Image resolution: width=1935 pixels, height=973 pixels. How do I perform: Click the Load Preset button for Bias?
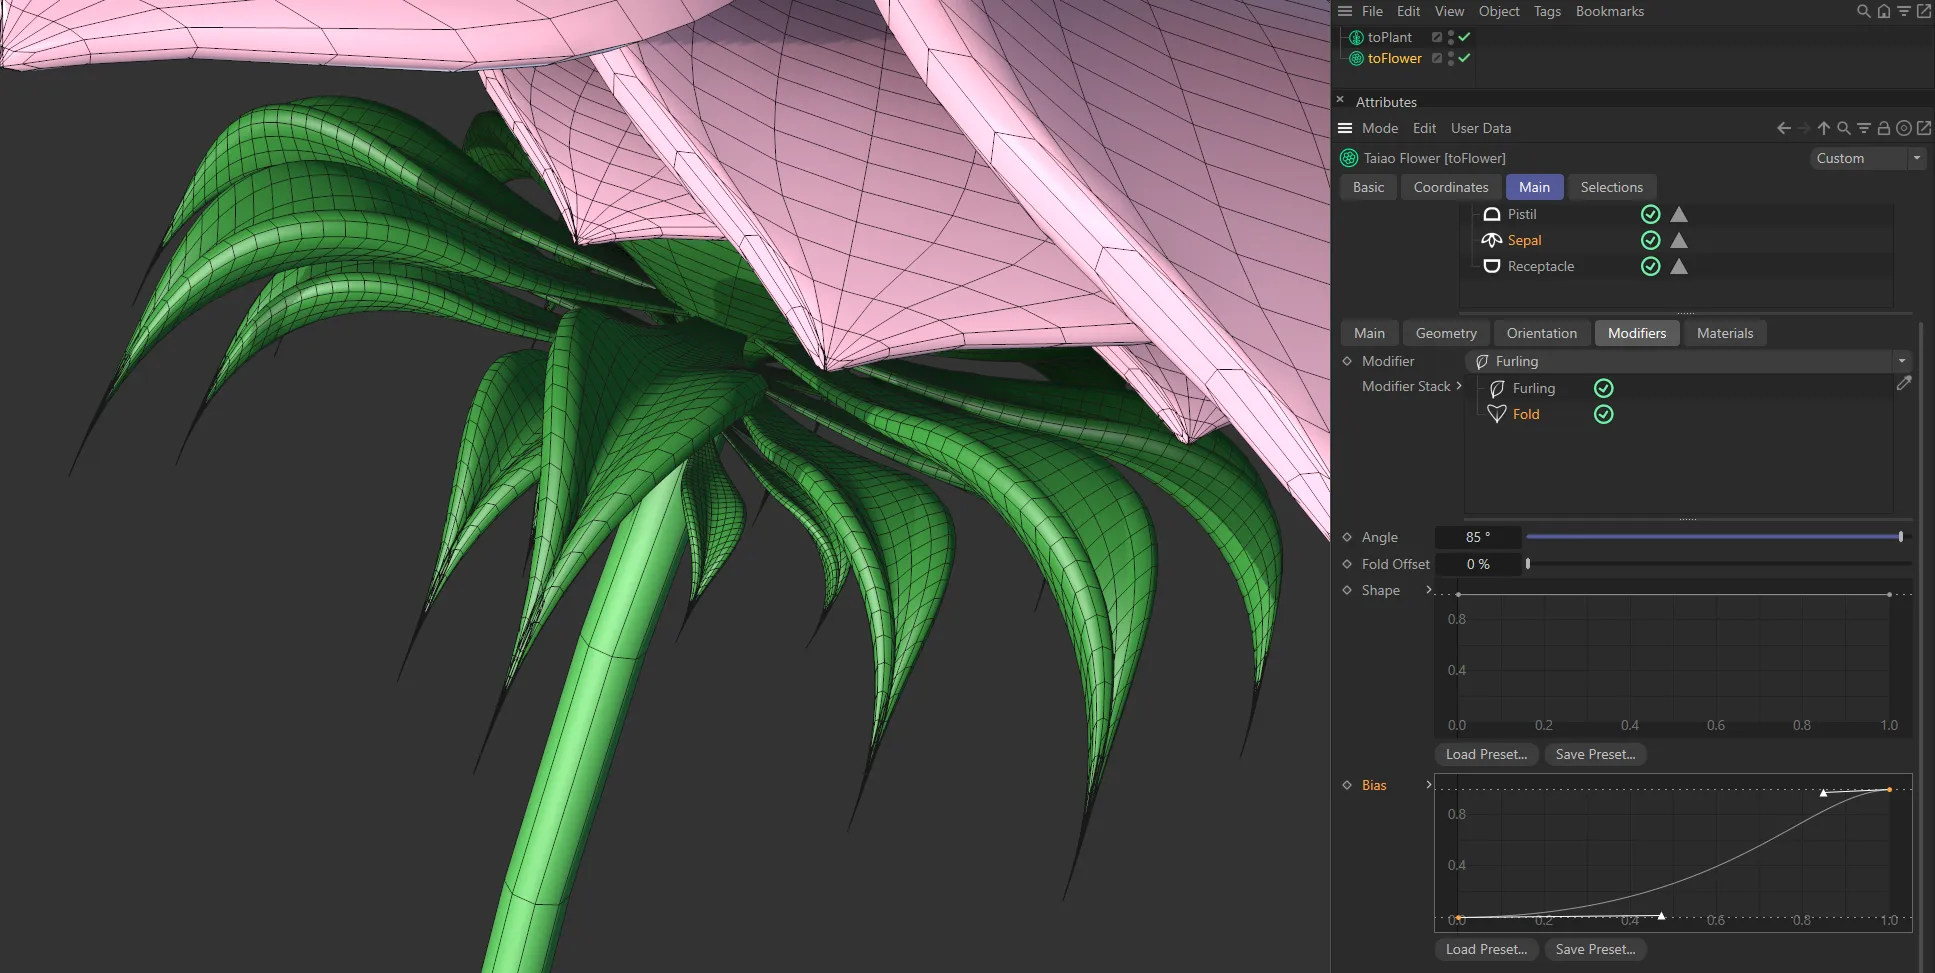(x=1486, y=949)
